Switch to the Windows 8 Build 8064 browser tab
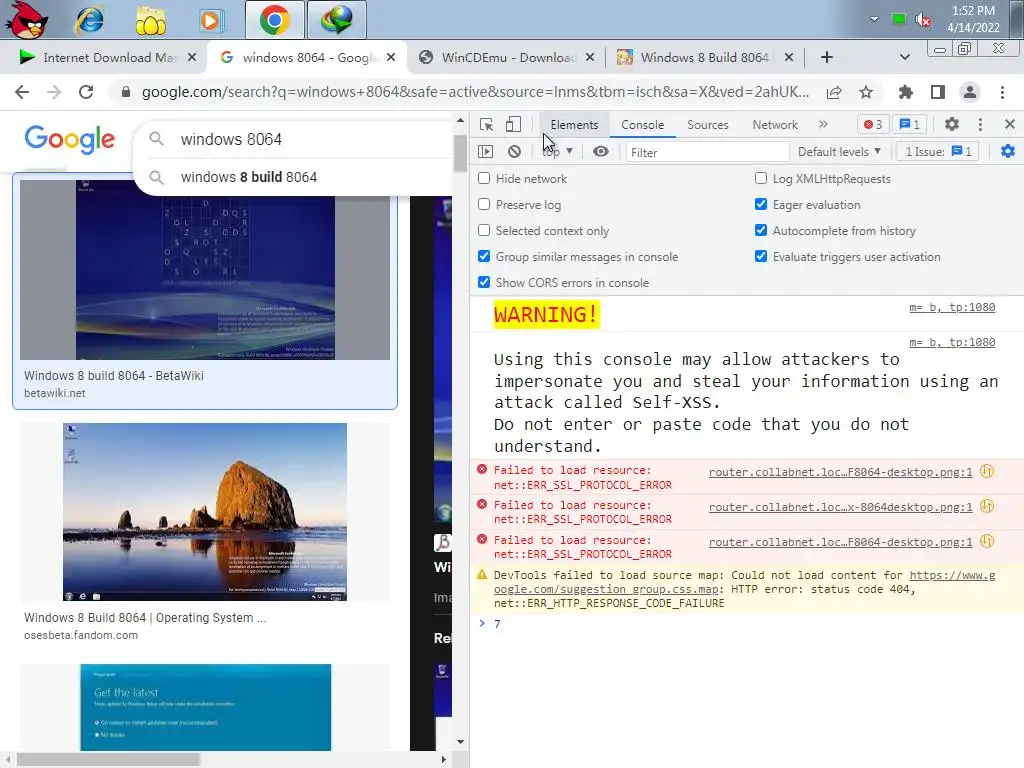This screenshot has width=1024, height=768. point(703,57)
